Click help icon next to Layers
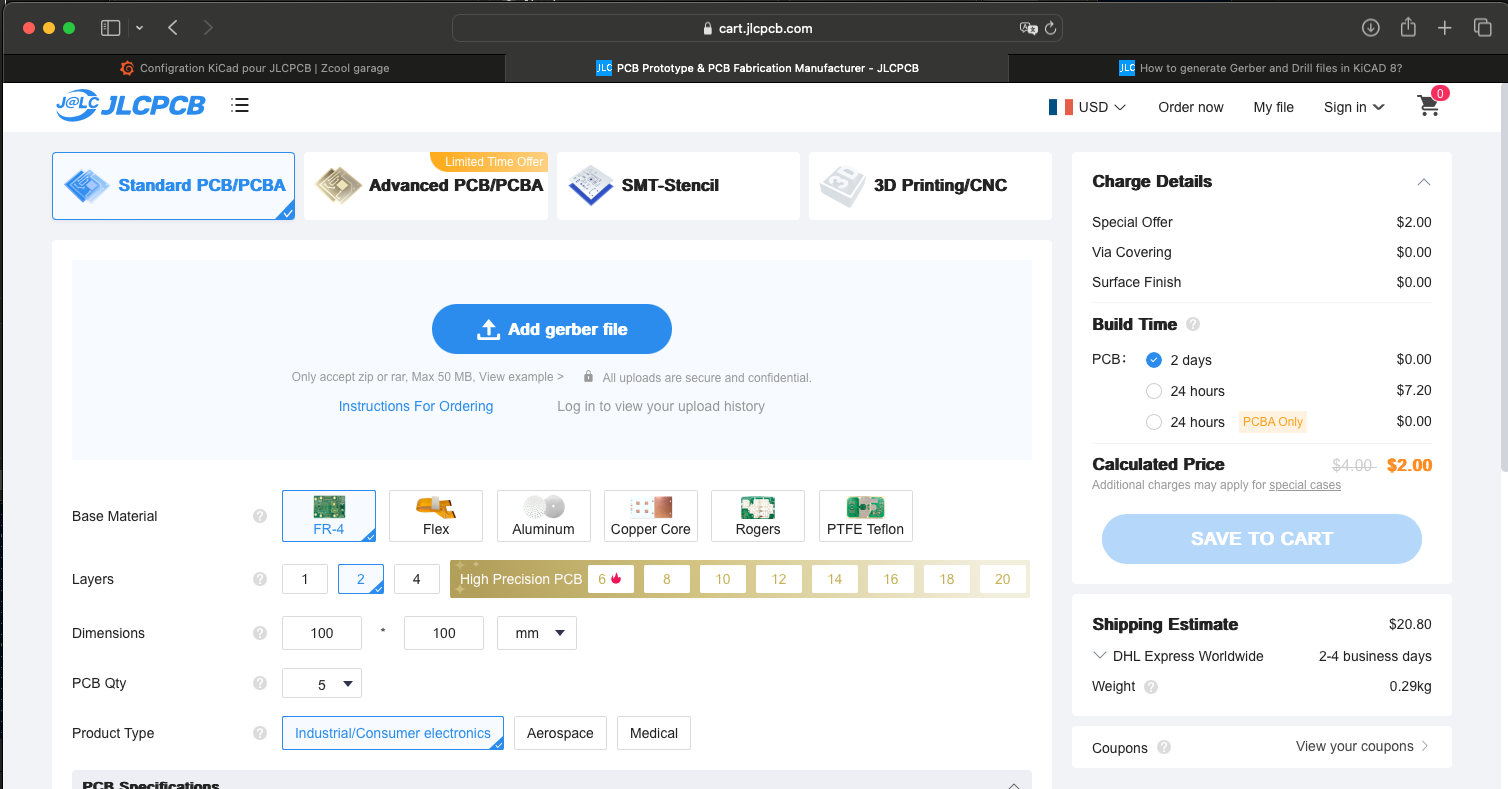 point(260,579)
